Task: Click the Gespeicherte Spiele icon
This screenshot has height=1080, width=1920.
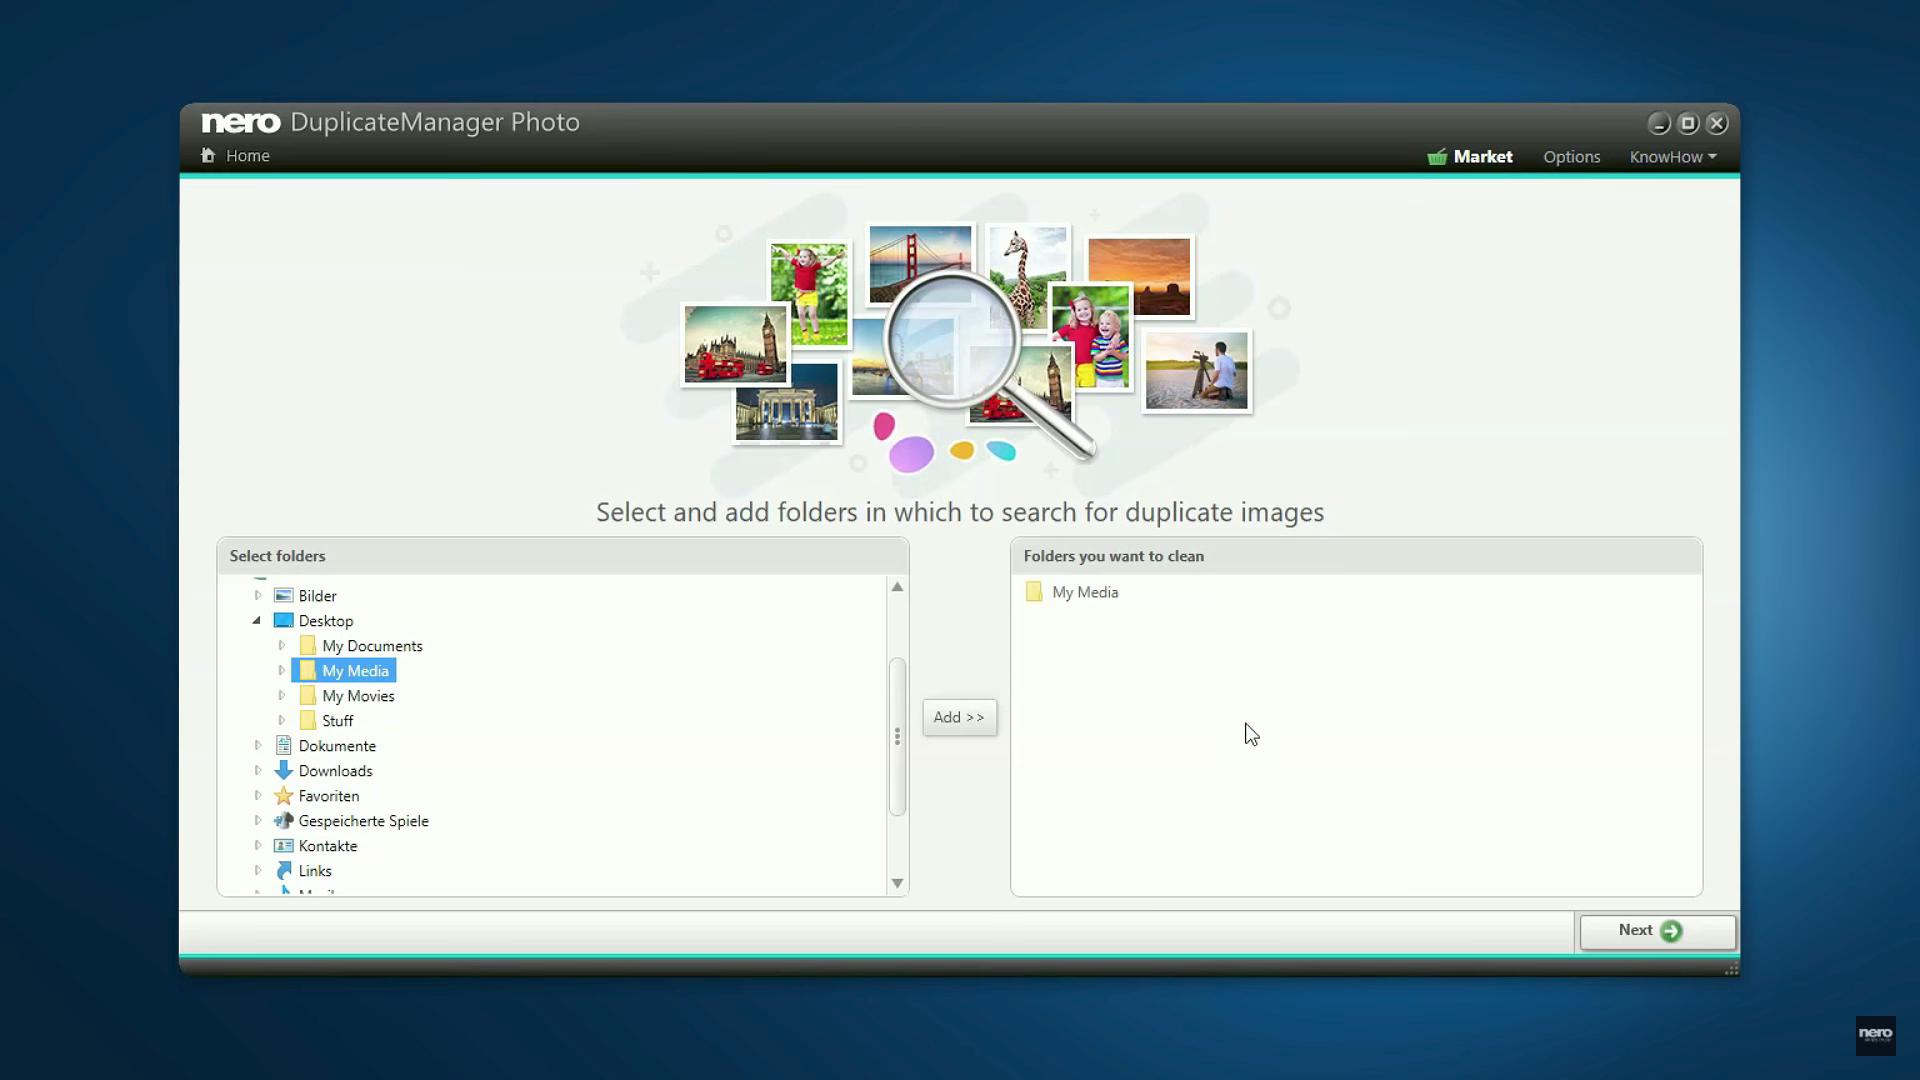Action: (284, 820)
